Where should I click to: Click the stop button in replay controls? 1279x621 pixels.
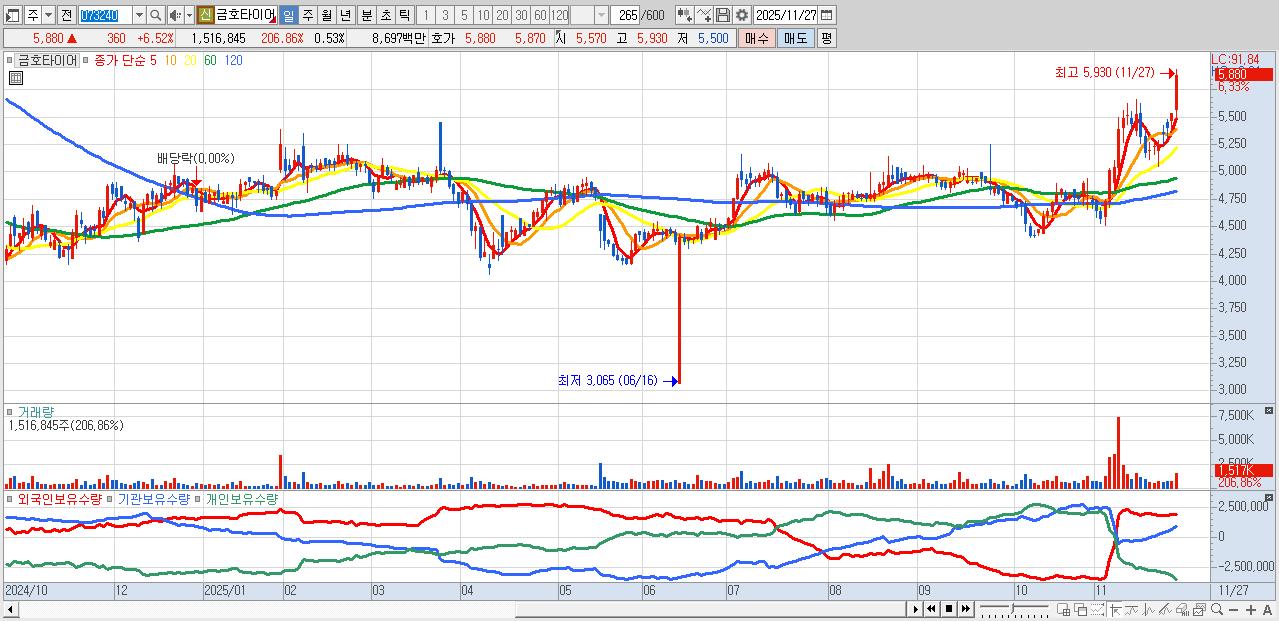coord(949,609)
